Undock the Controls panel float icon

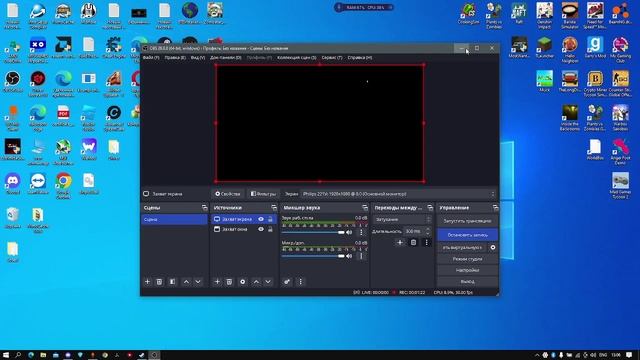click(495, 208)
